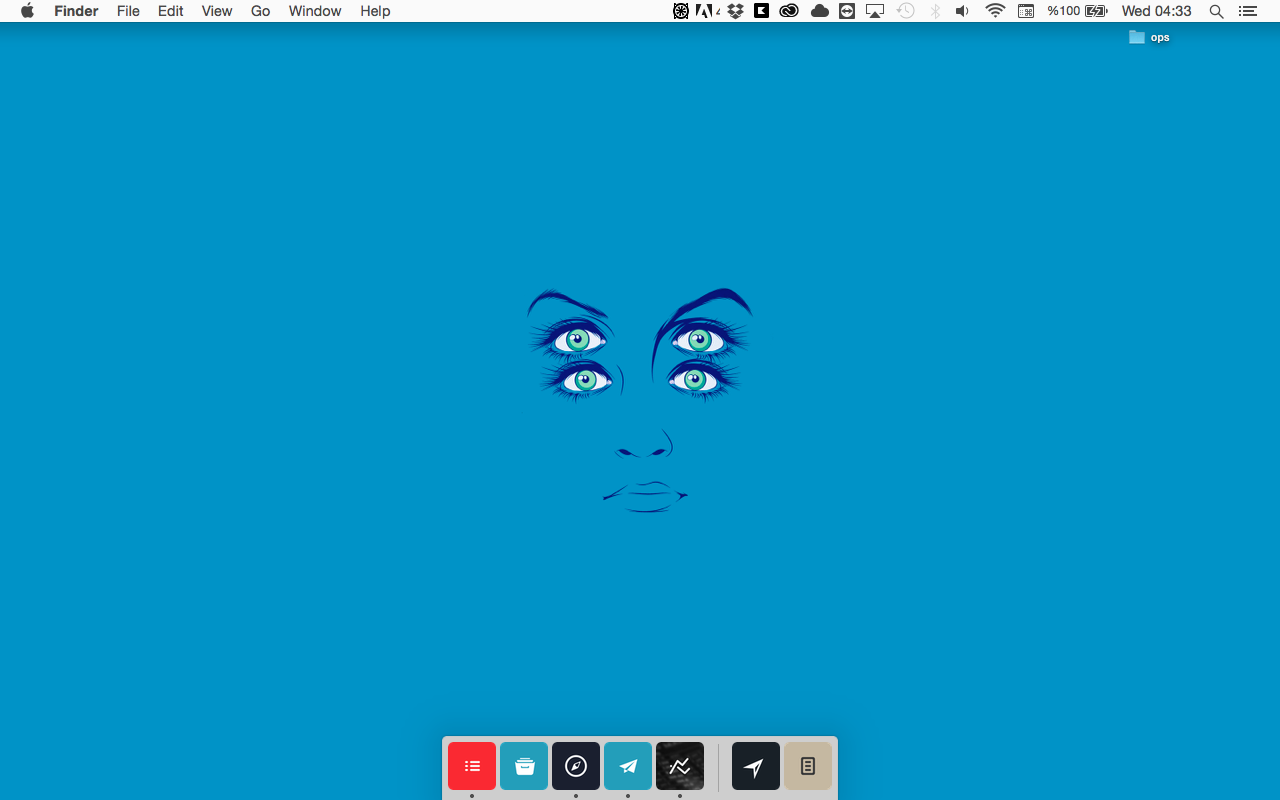Open the Dropbox menu bar icon

point(736,11)
